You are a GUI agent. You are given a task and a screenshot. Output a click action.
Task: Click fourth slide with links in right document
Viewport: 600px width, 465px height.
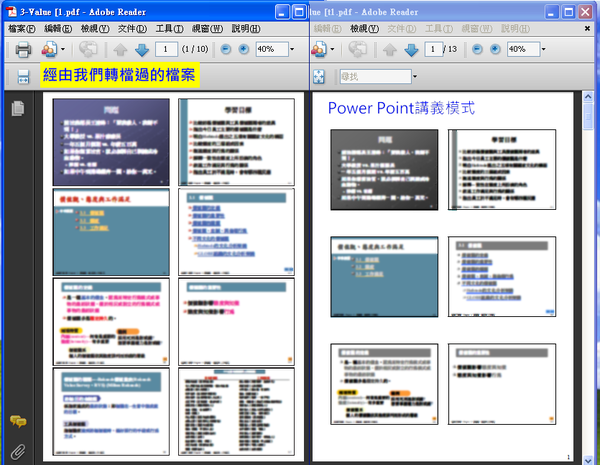pos(502,277)
